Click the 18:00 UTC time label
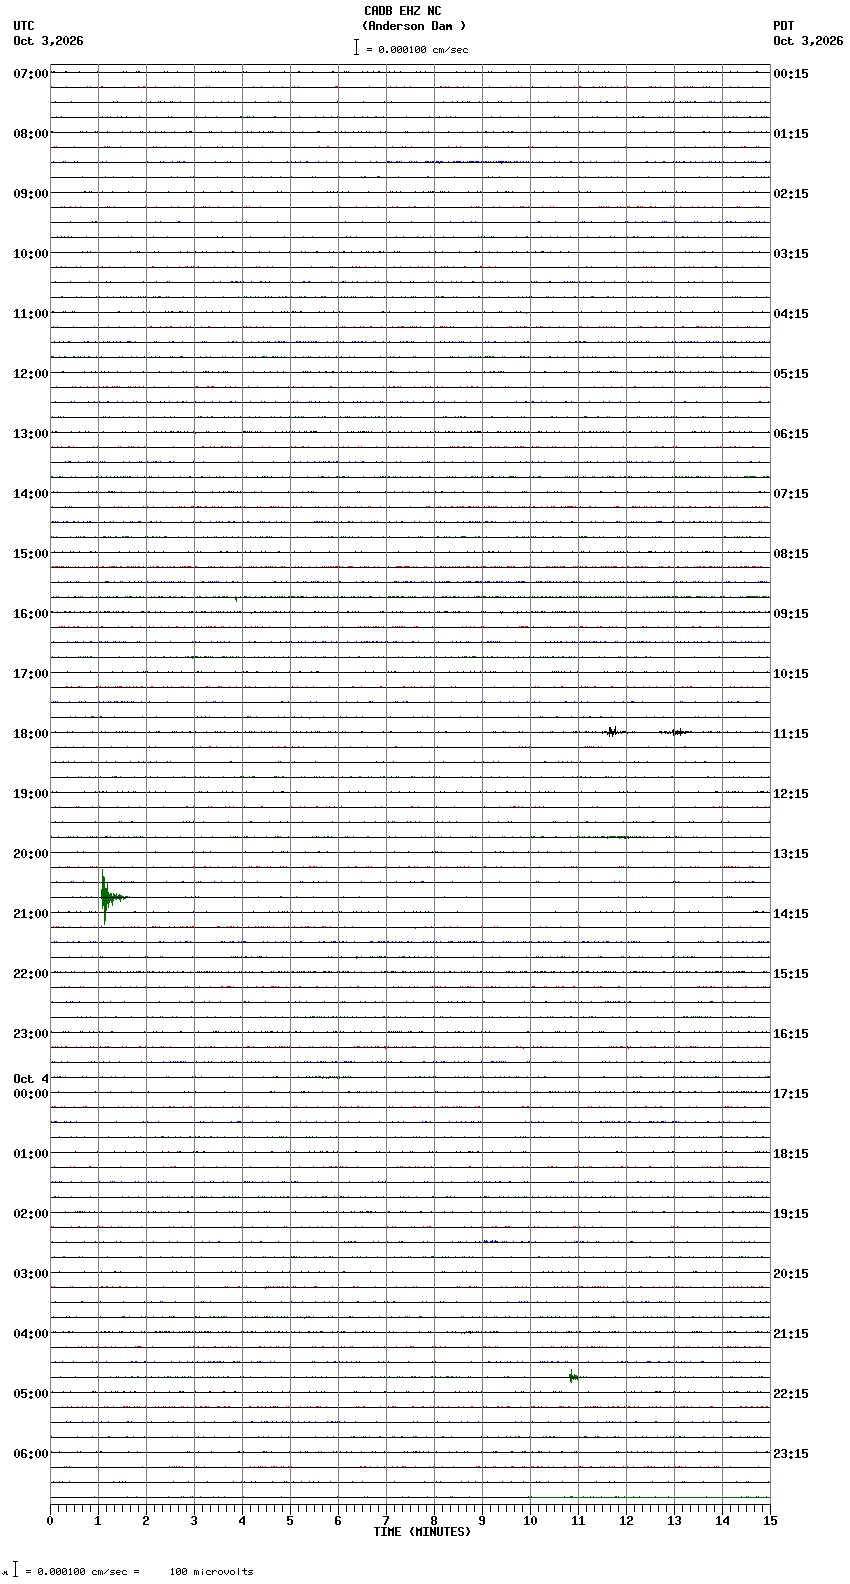The image size is (850, 1584). pyautogui.click(x=31, y=734)
